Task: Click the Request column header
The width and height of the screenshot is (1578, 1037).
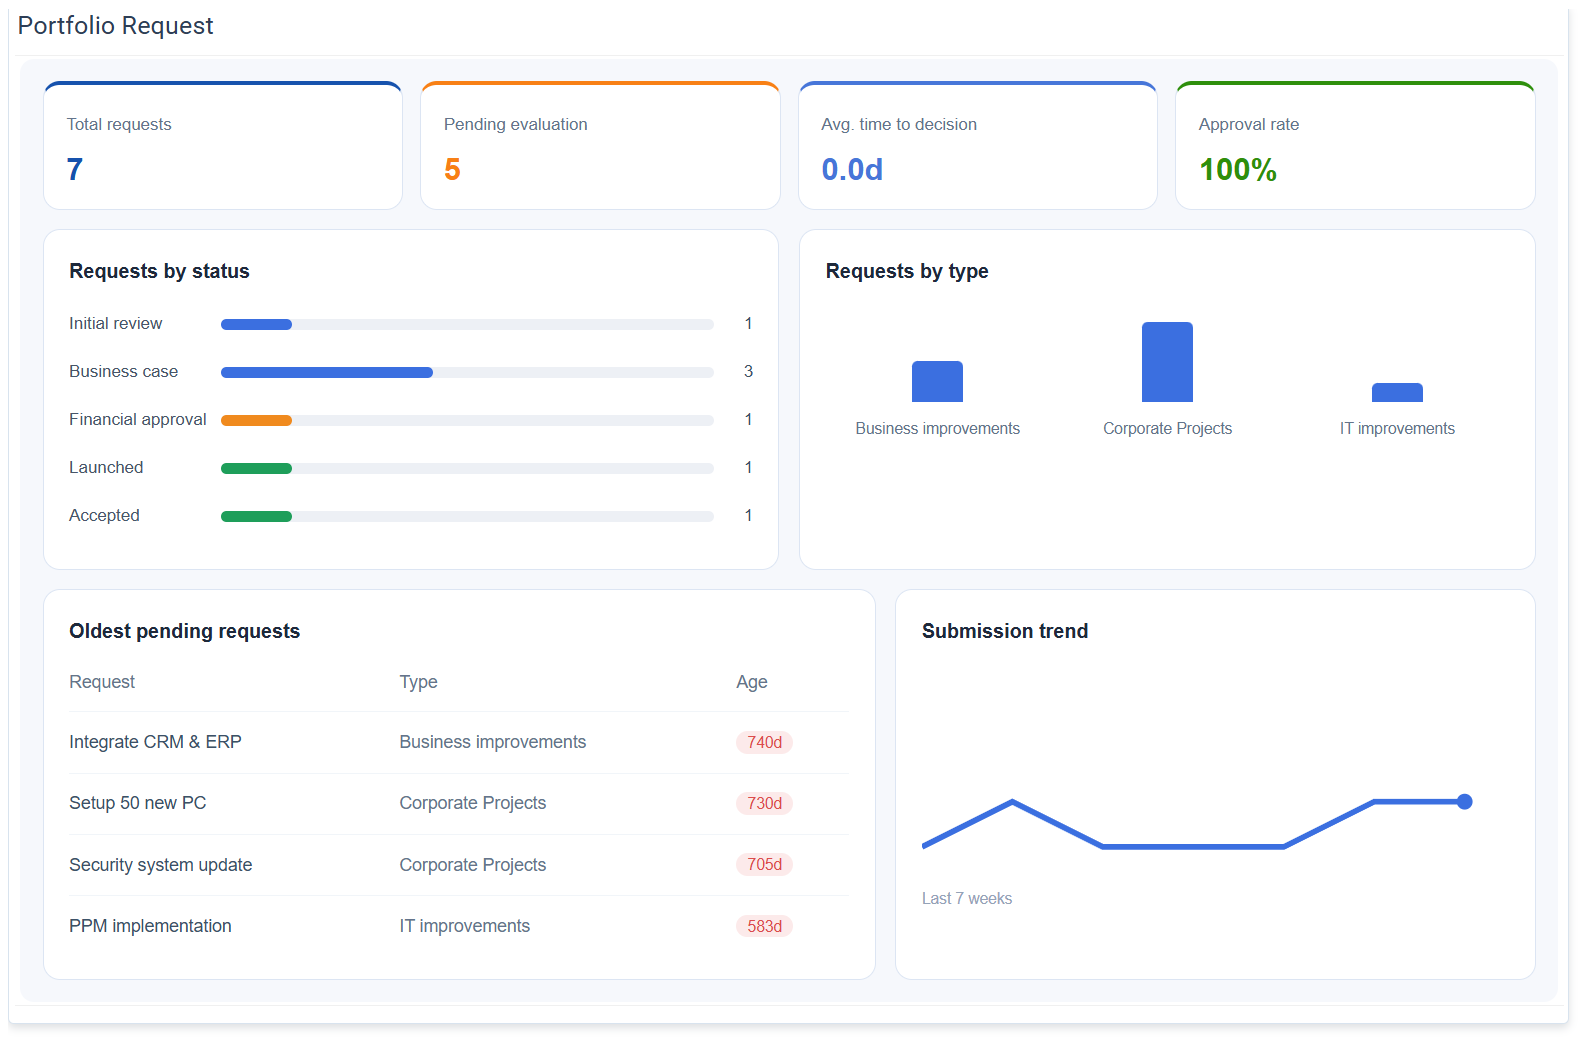Action: (x=102, y=682)
